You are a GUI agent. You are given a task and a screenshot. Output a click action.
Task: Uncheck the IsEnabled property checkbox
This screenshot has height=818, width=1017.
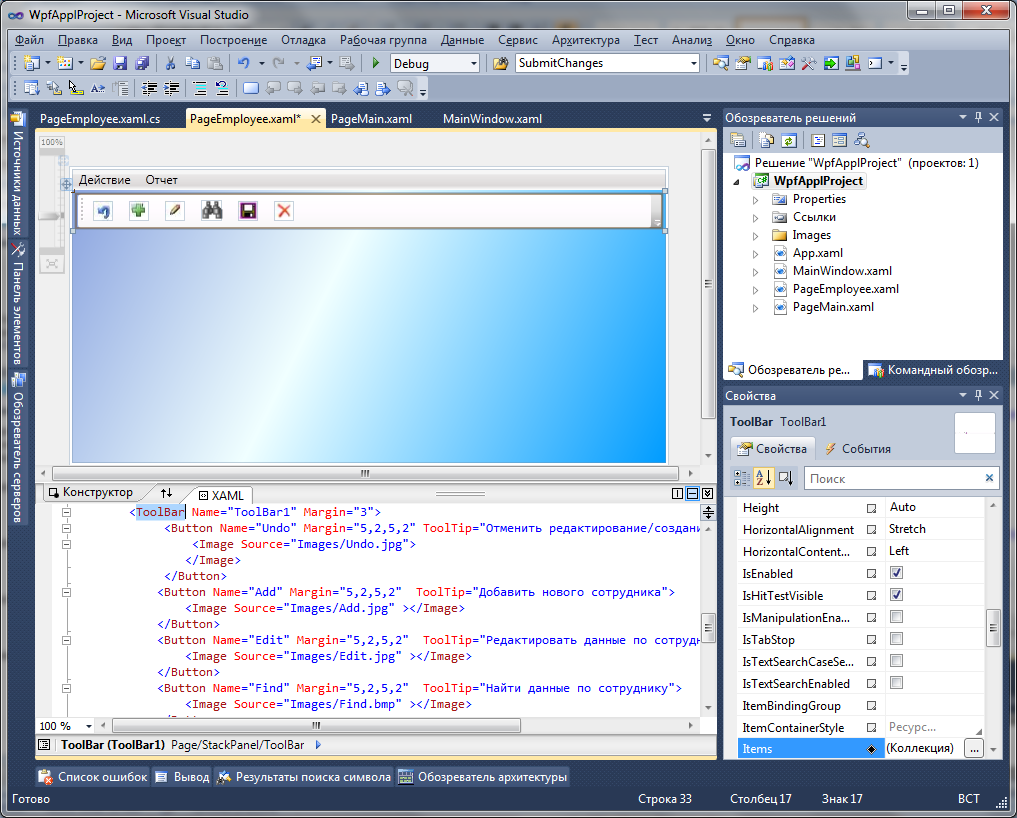click(896, 573)
